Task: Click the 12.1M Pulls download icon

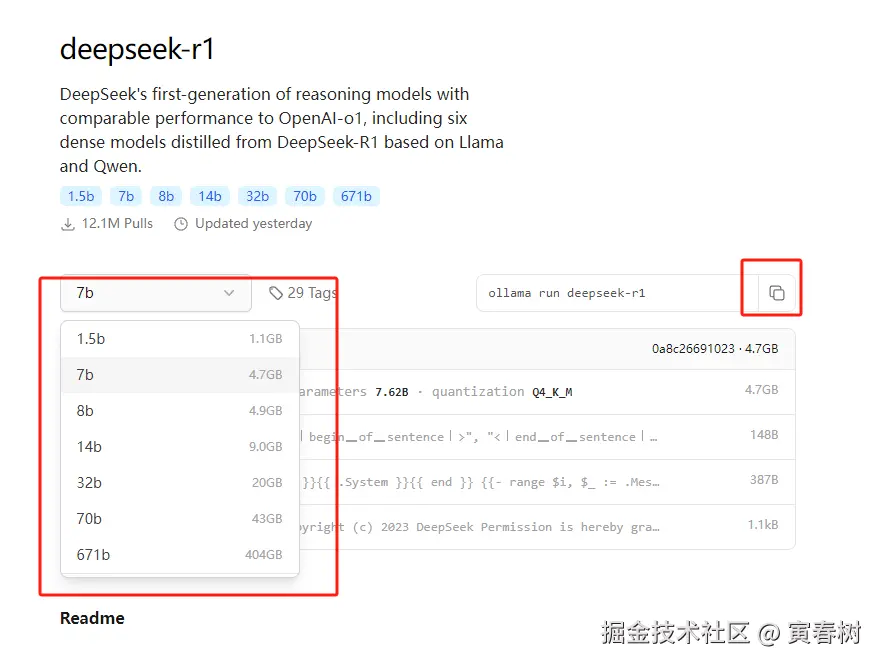Action: coord(67,224)
